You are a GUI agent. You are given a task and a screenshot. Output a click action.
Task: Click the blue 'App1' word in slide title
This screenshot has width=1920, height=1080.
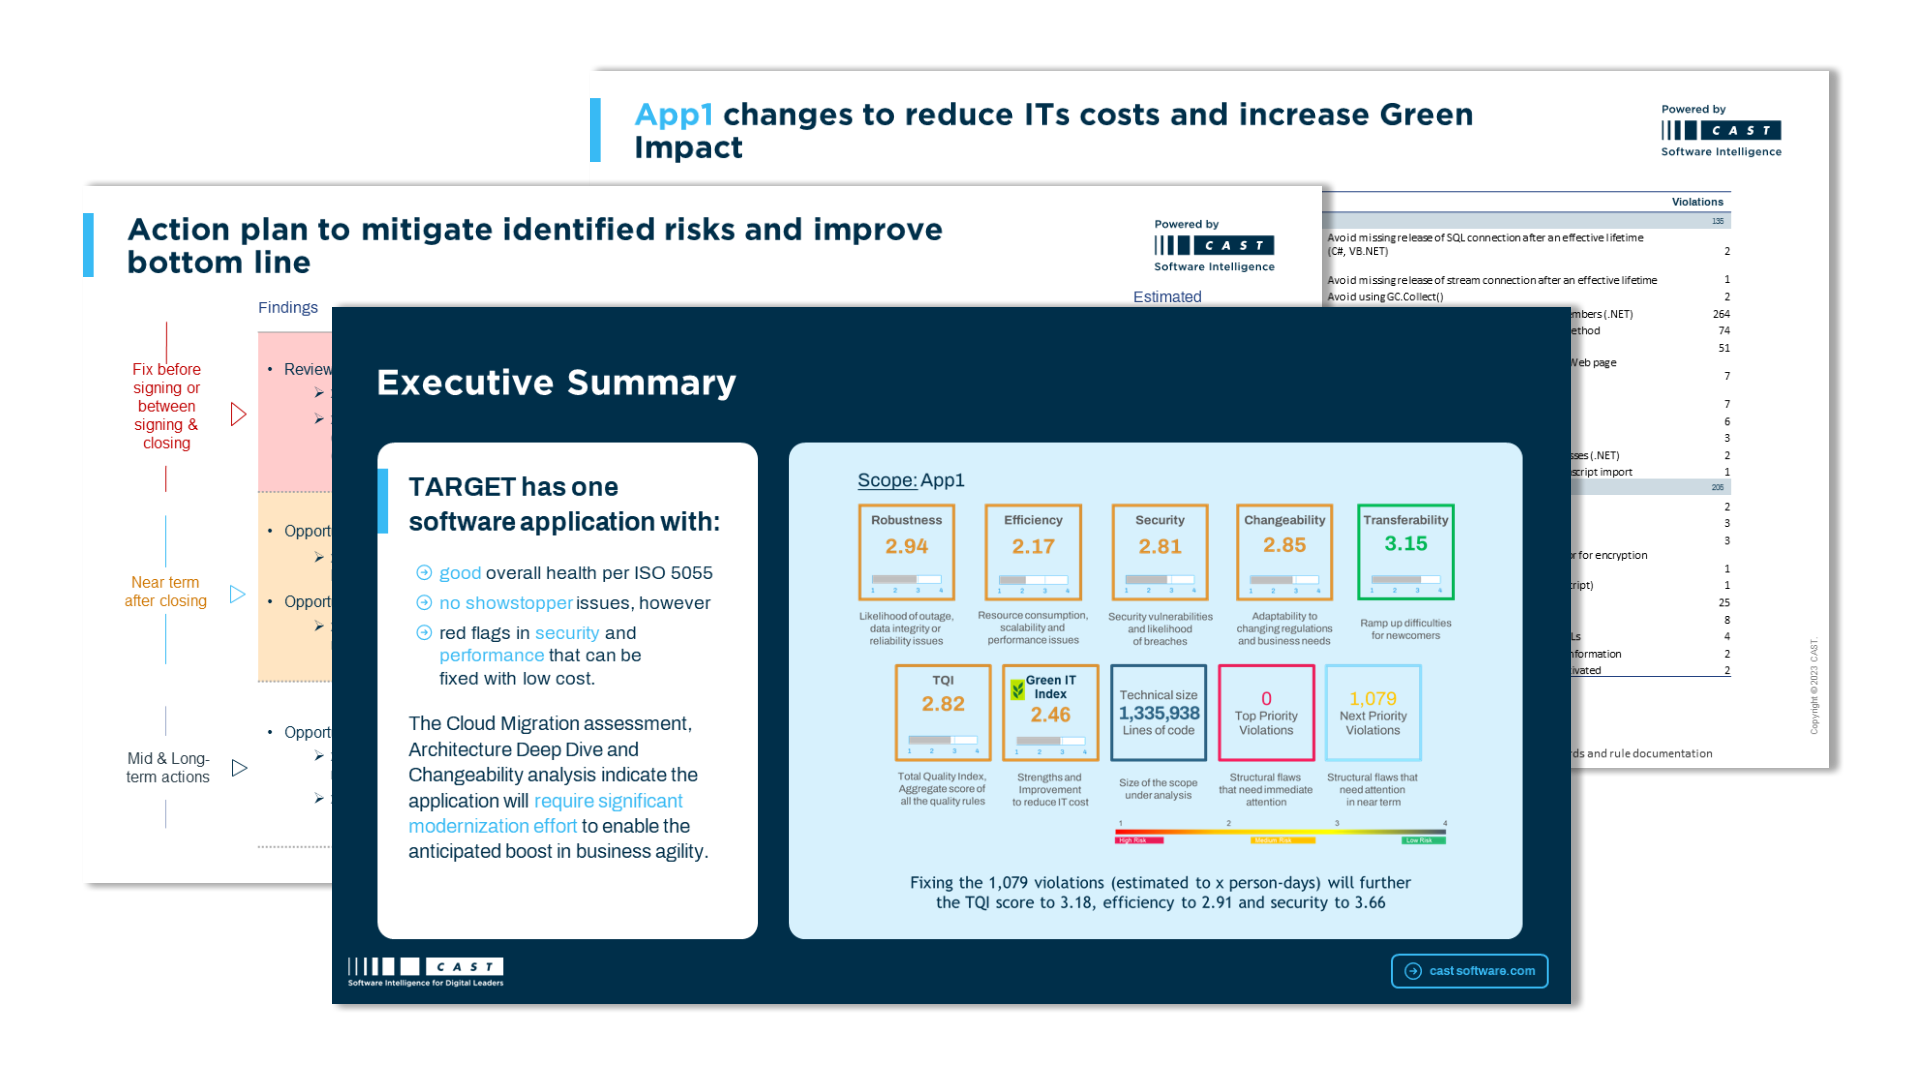[674, 114]
